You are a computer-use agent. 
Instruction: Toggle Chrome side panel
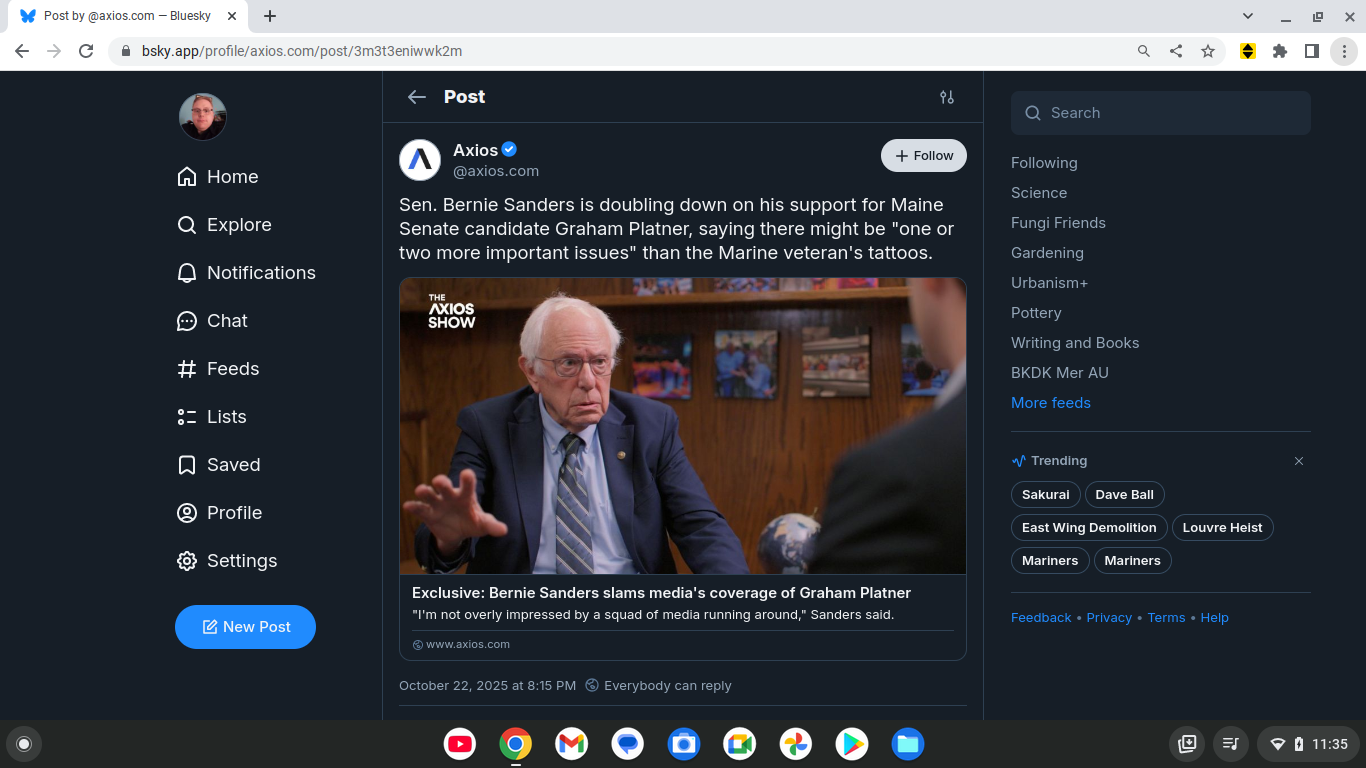tap(1312, 51)
